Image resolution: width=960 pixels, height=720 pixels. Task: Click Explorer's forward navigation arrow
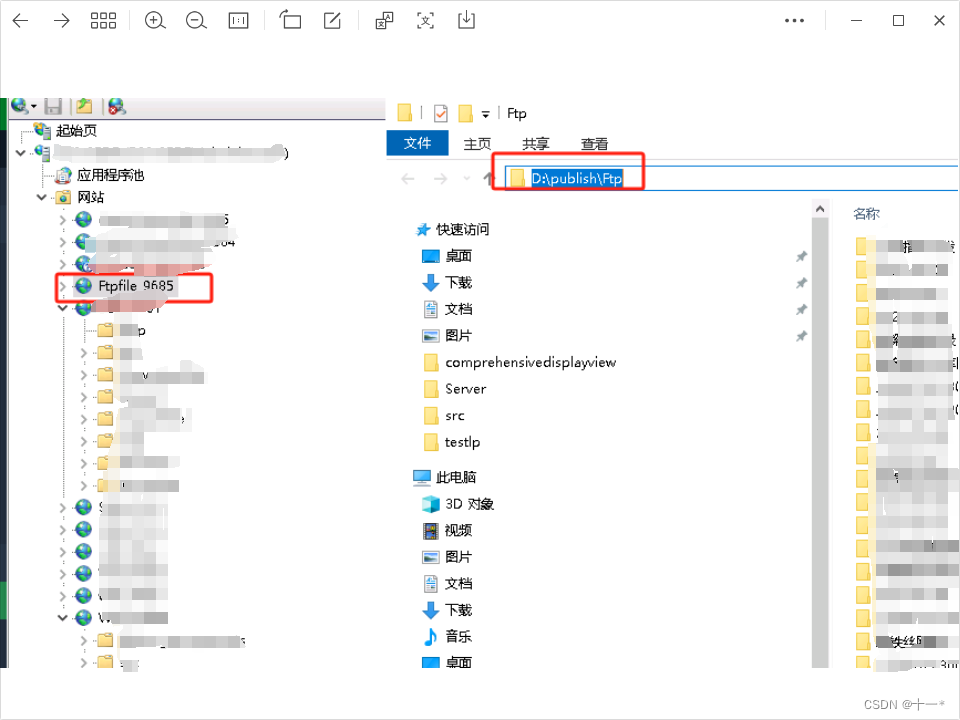[440, 179]
